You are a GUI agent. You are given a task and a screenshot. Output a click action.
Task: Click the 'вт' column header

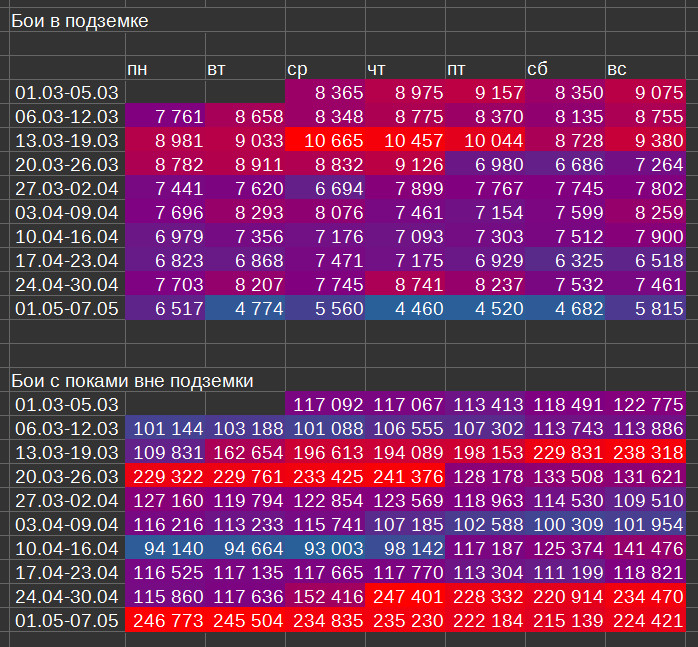point(245,69)
